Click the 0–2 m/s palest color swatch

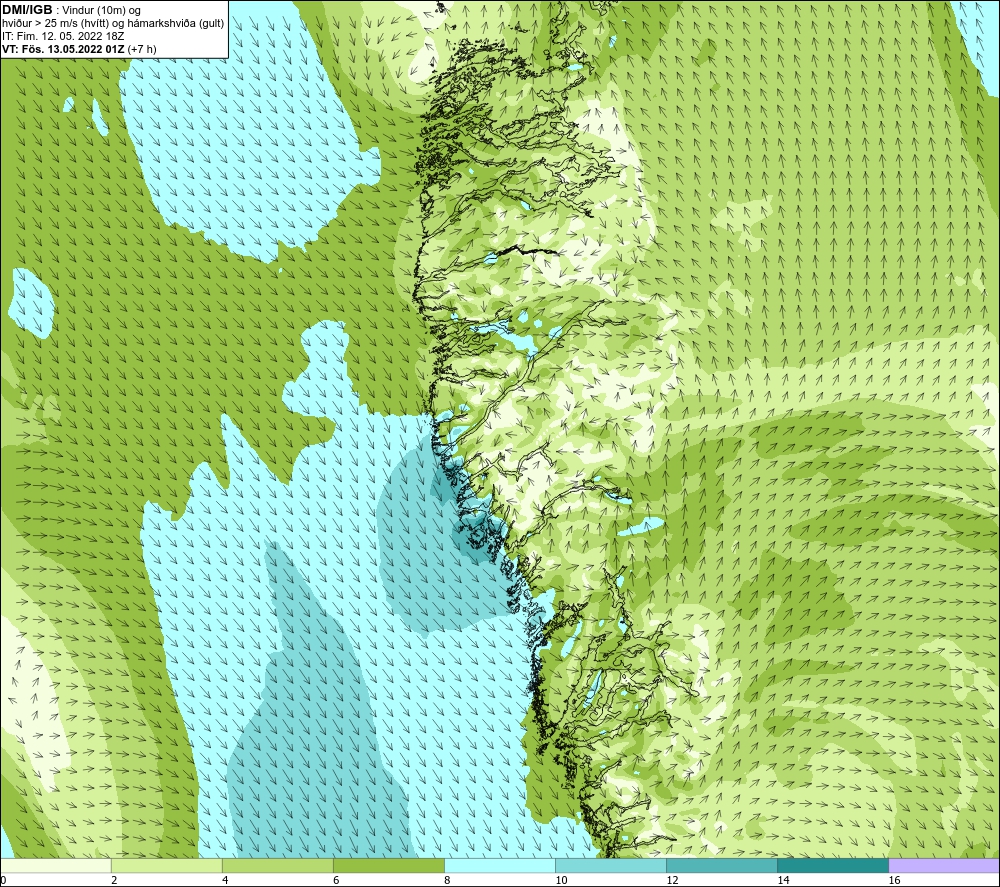(x=56, y=865)
